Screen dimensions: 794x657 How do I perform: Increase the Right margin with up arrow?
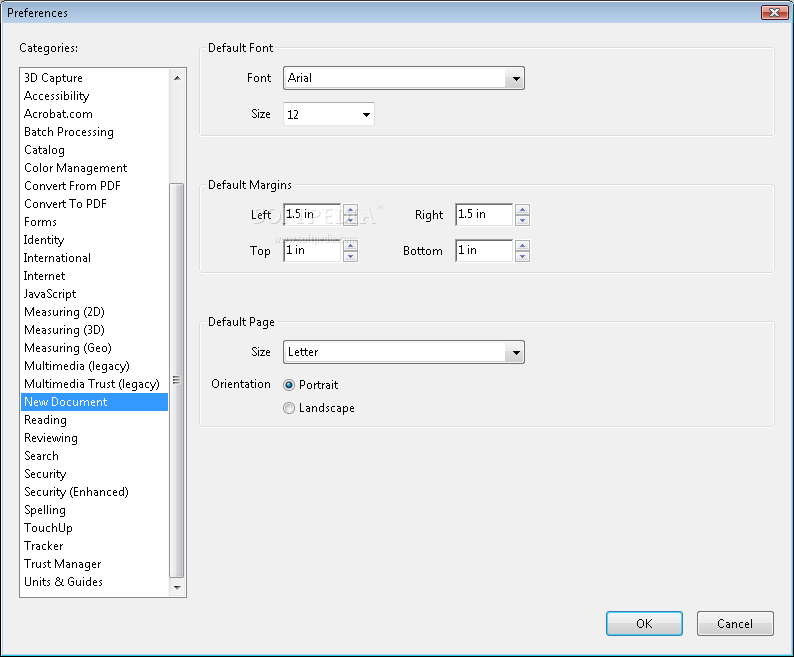(523, 210)
